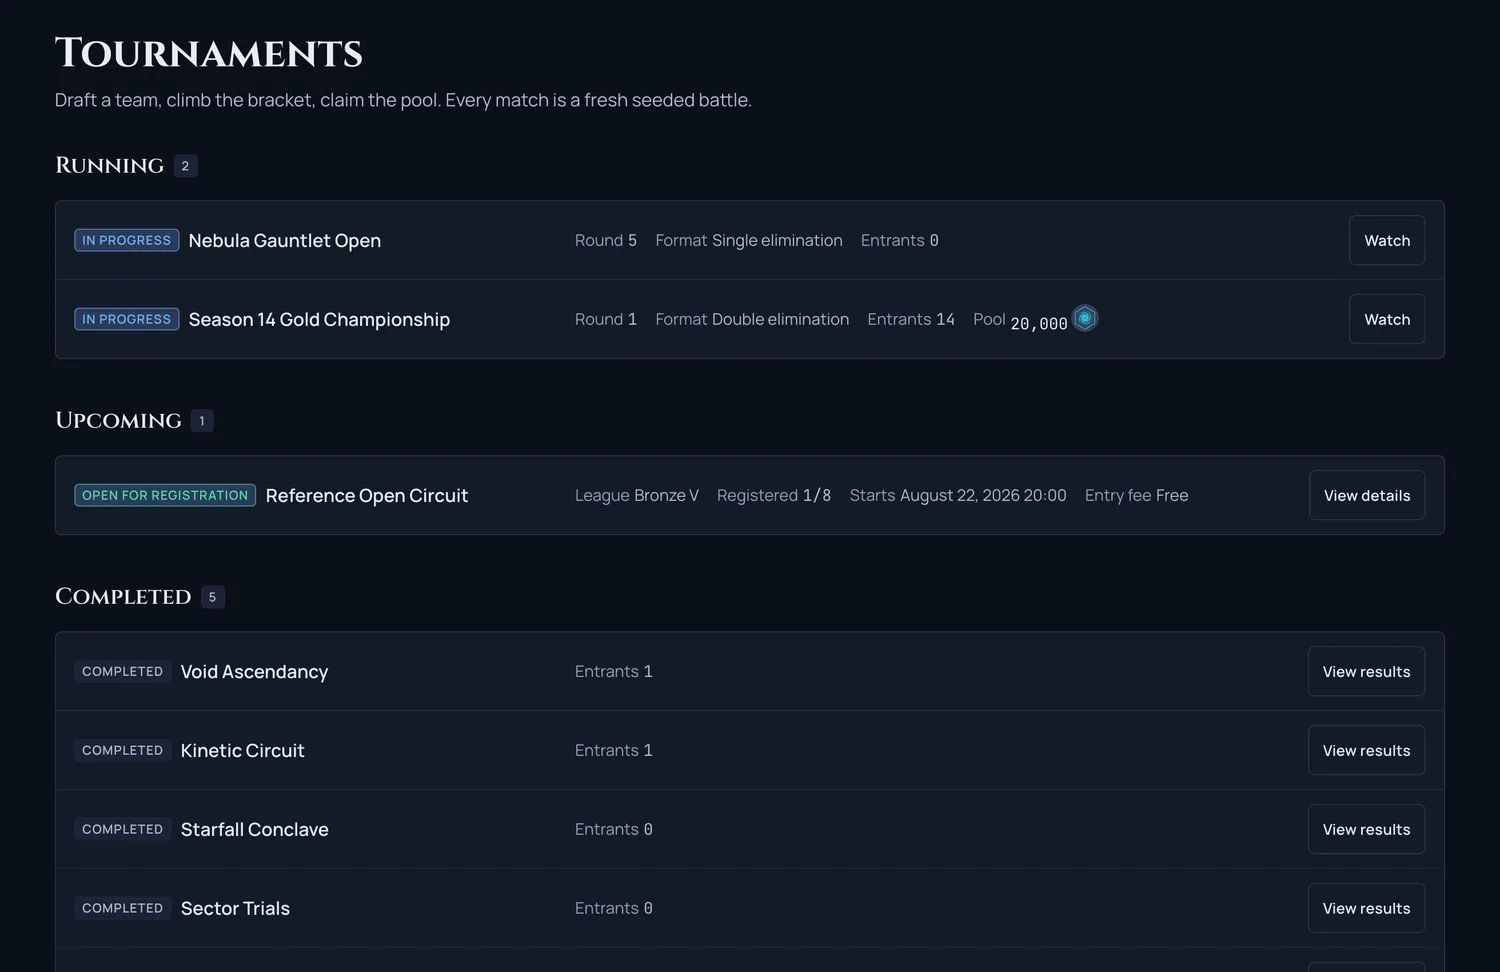
Task: Click the Completed section heading
Action: click(123, 596)
